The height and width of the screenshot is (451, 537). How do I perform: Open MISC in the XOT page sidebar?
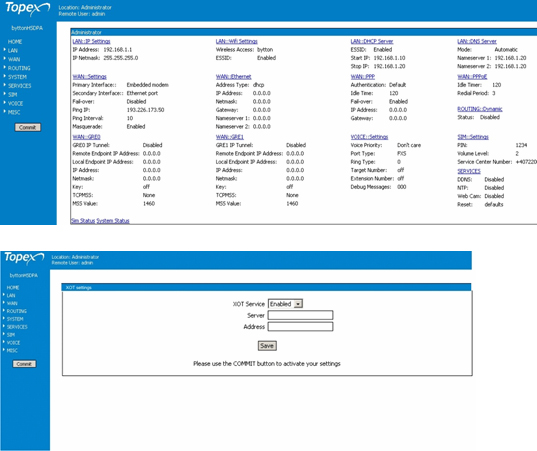tap(12, 351)
